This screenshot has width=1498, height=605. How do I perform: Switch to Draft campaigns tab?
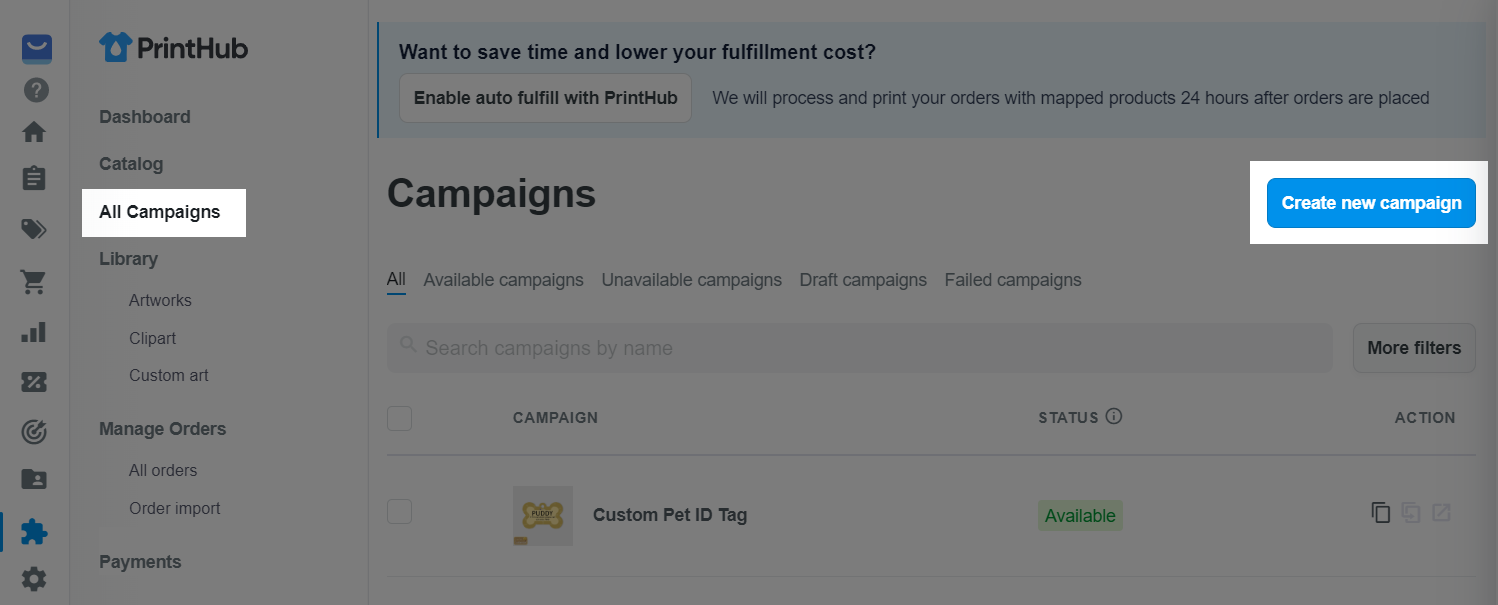(x=863, y=280)
